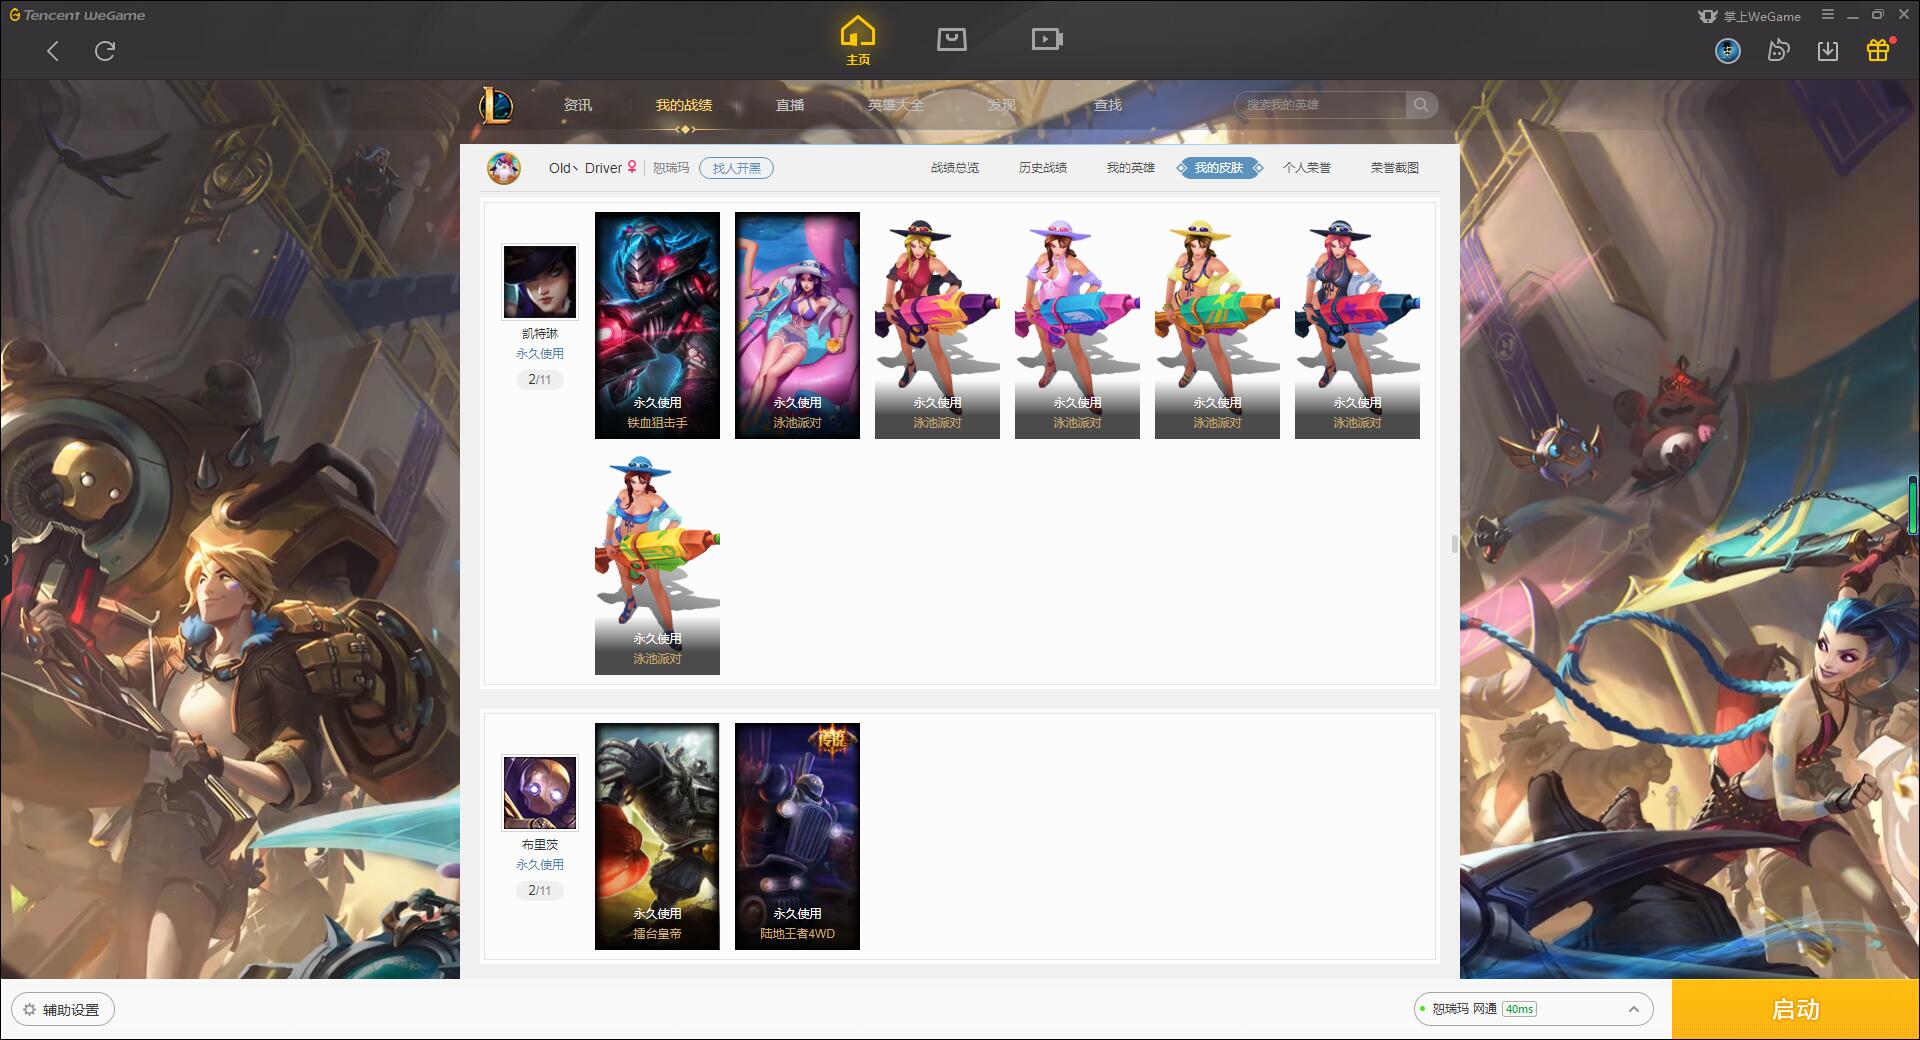Viewport: 1920px width, 1040px height.
Task: Click the Old丶Driver username
Action: pyautogui.click(x=585, y=168)
